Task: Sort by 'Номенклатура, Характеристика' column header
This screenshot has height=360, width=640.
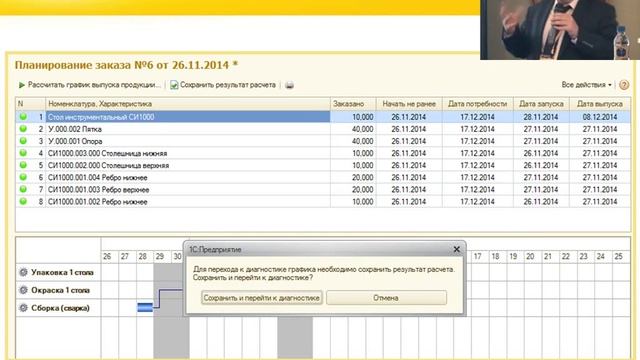Action: [x=188, y=104]
